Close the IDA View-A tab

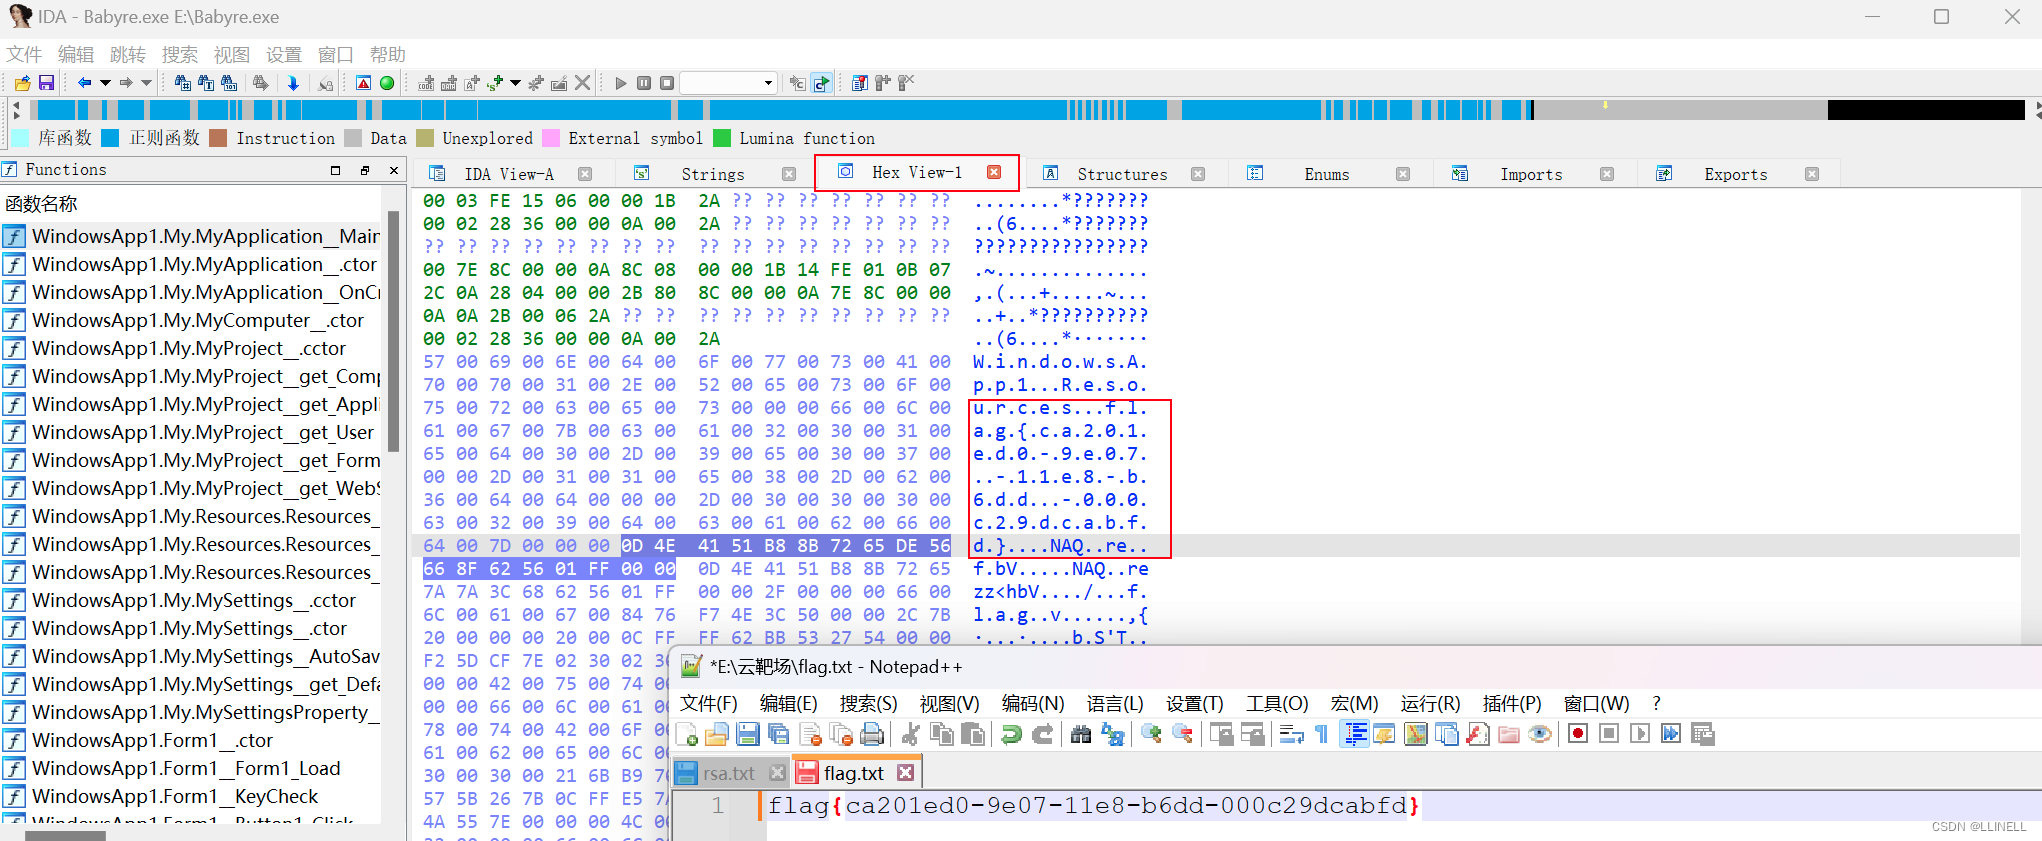click(585, 174)
